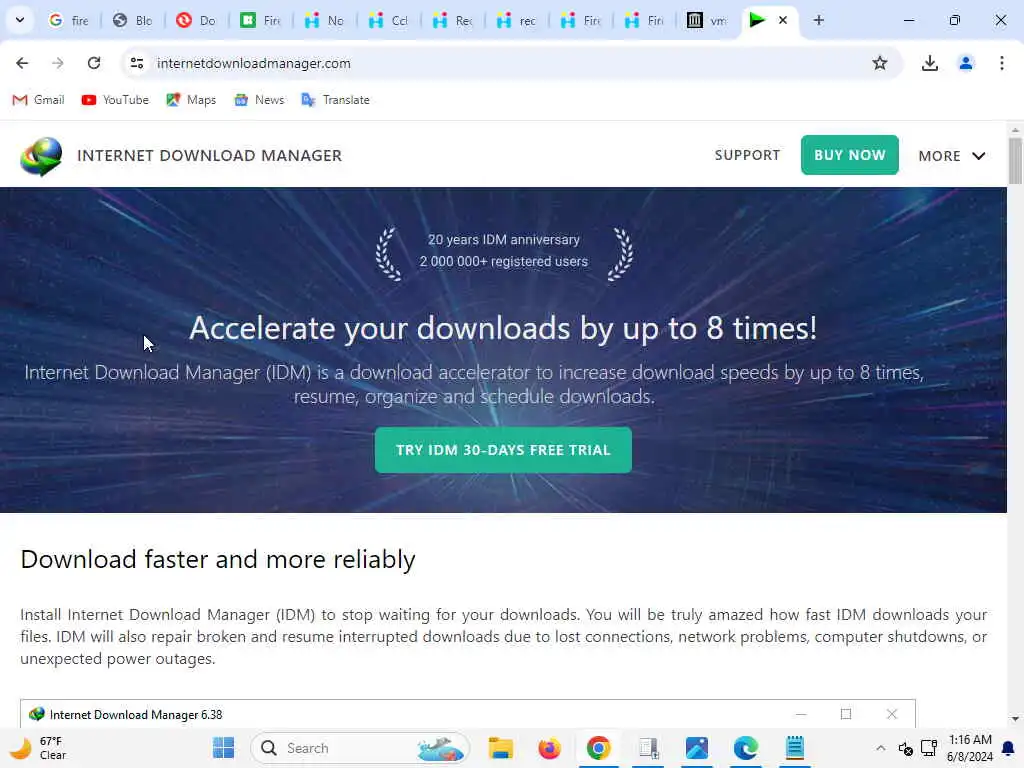Screen dimensions: 1024x768
Task: Open the News bookmark
Action: click(x=259, y=100)
